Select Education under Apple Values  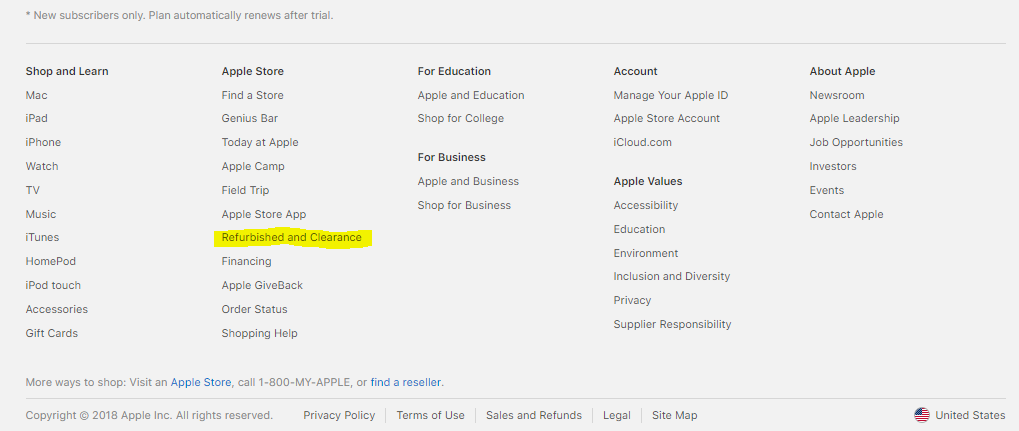[639, 229]
